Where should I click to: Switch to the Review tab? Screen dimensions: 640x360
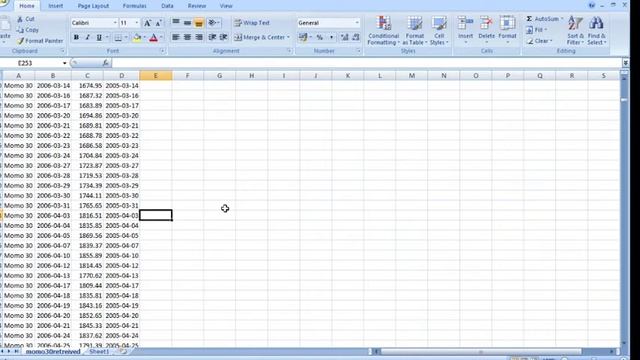point(197,6)
